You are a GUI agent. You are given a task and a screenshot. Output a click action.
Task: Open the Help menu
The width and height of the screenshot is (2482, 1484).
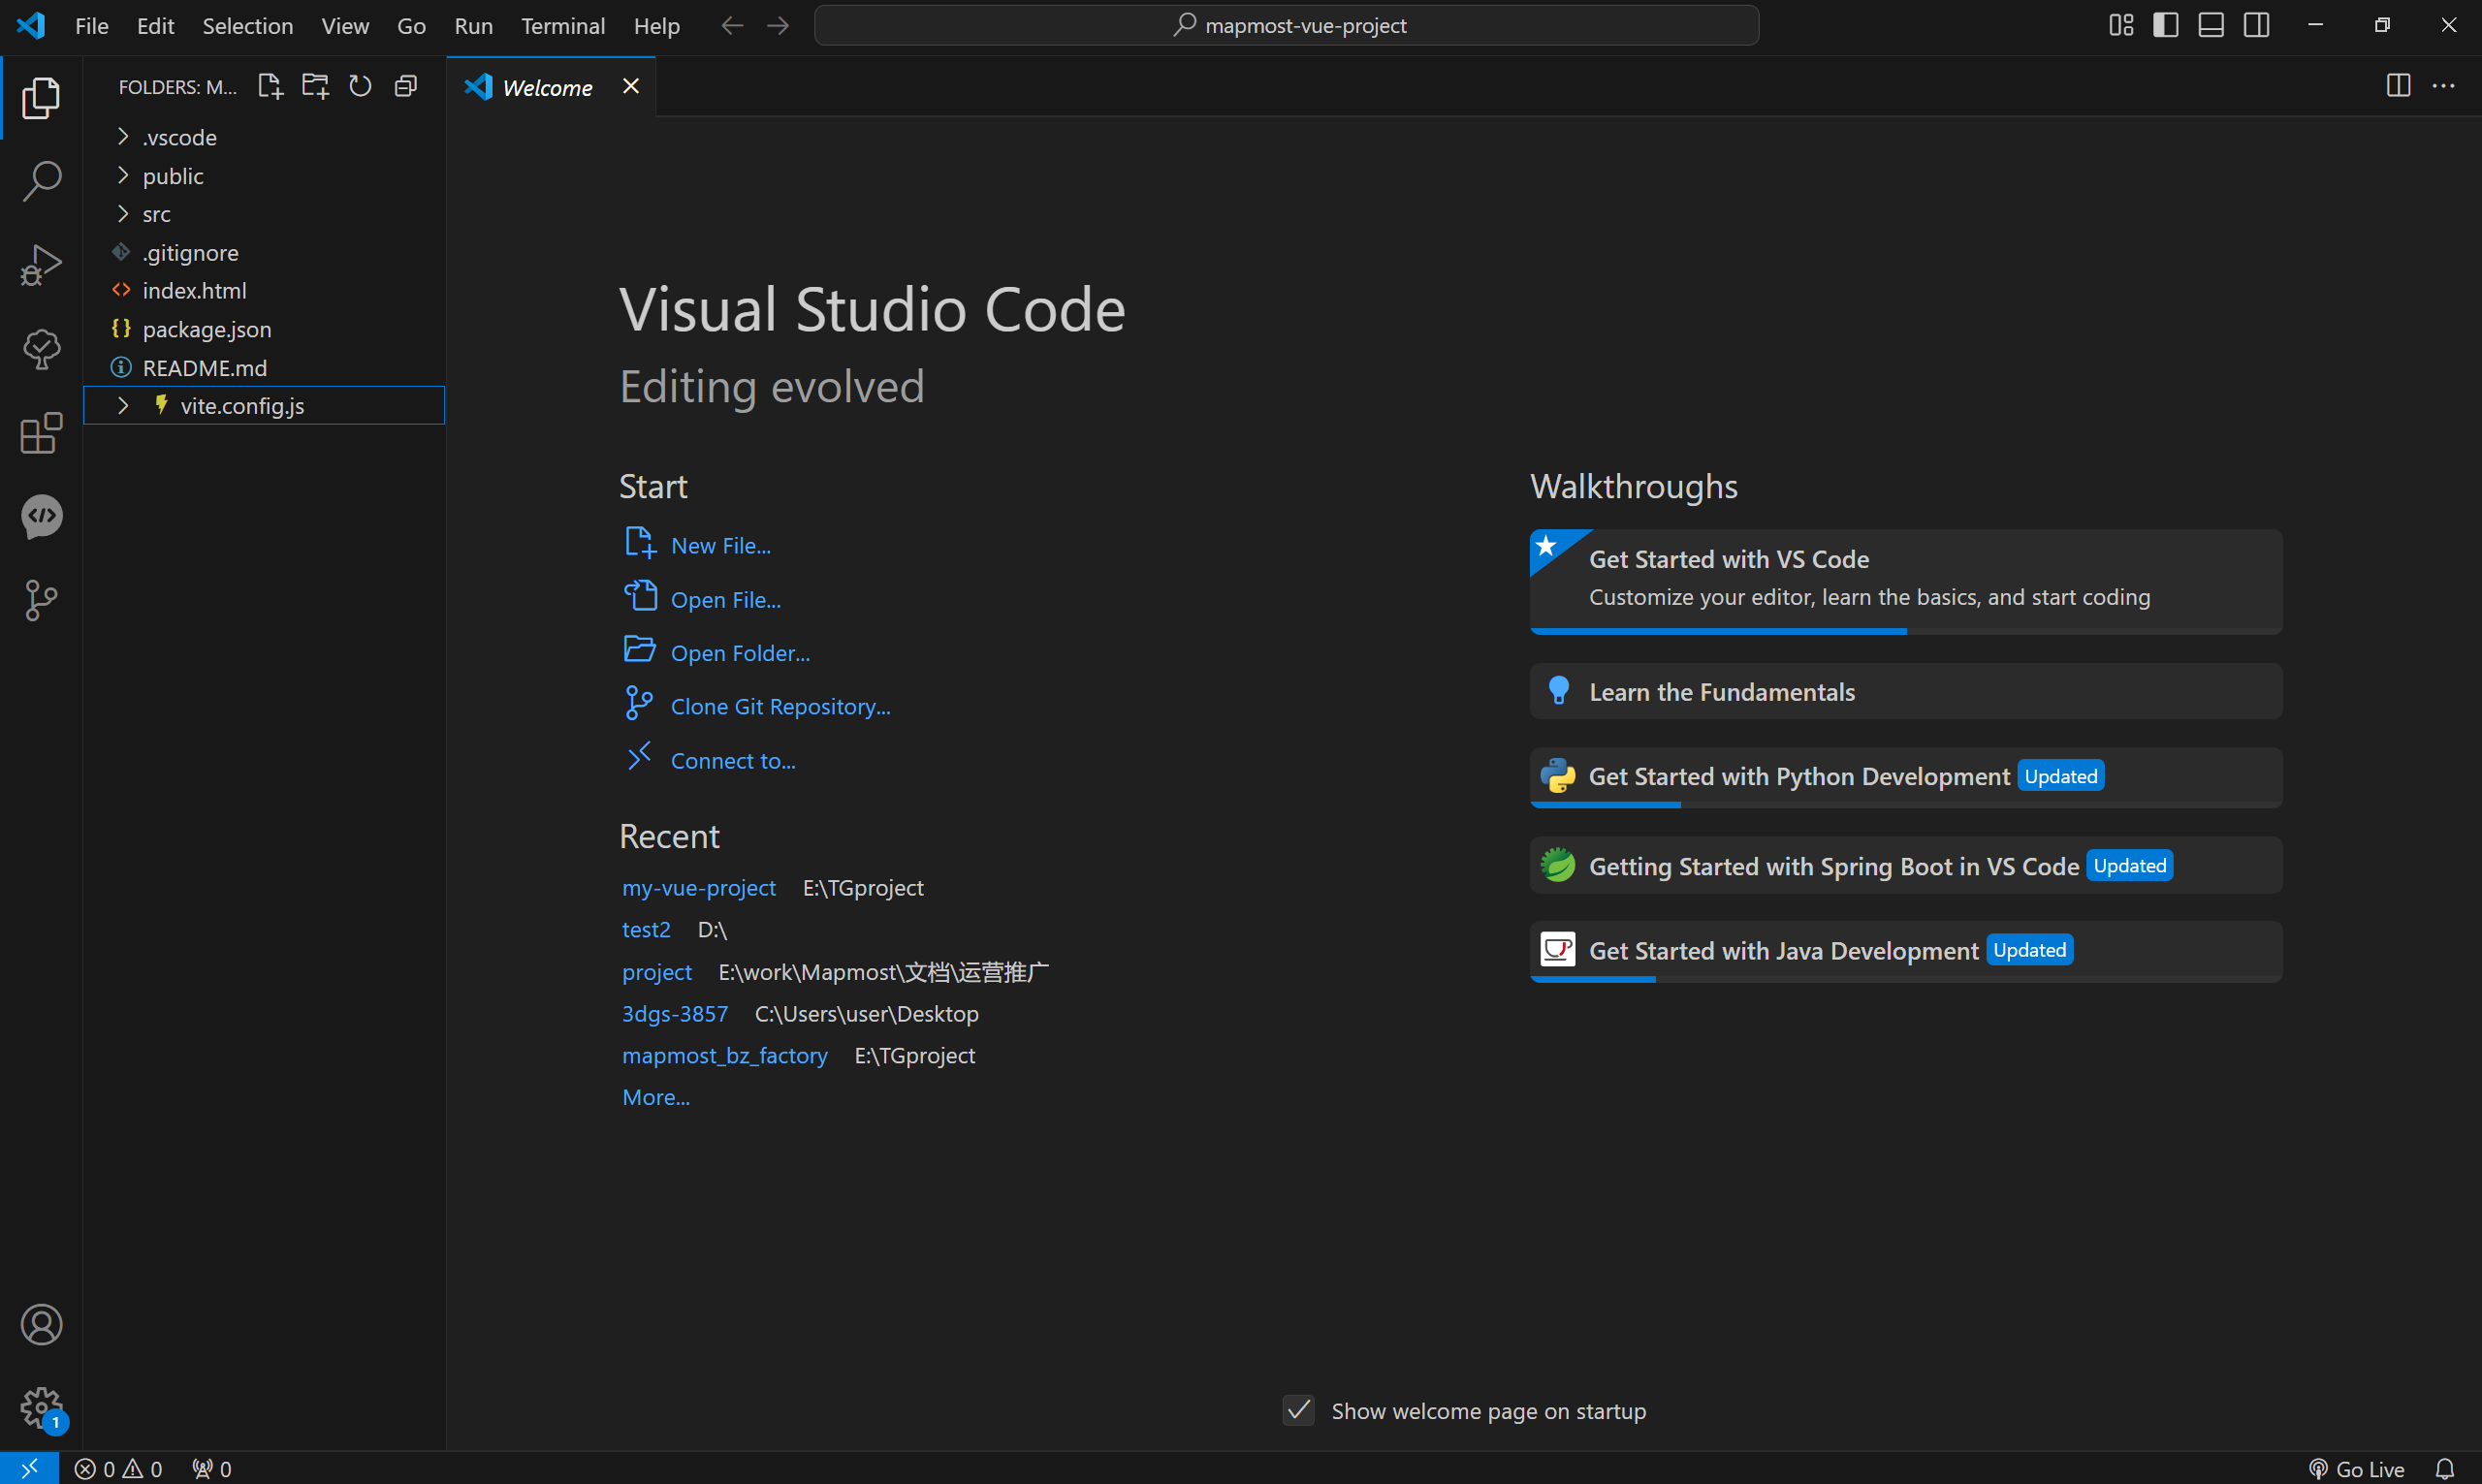(x=657, y=26)
